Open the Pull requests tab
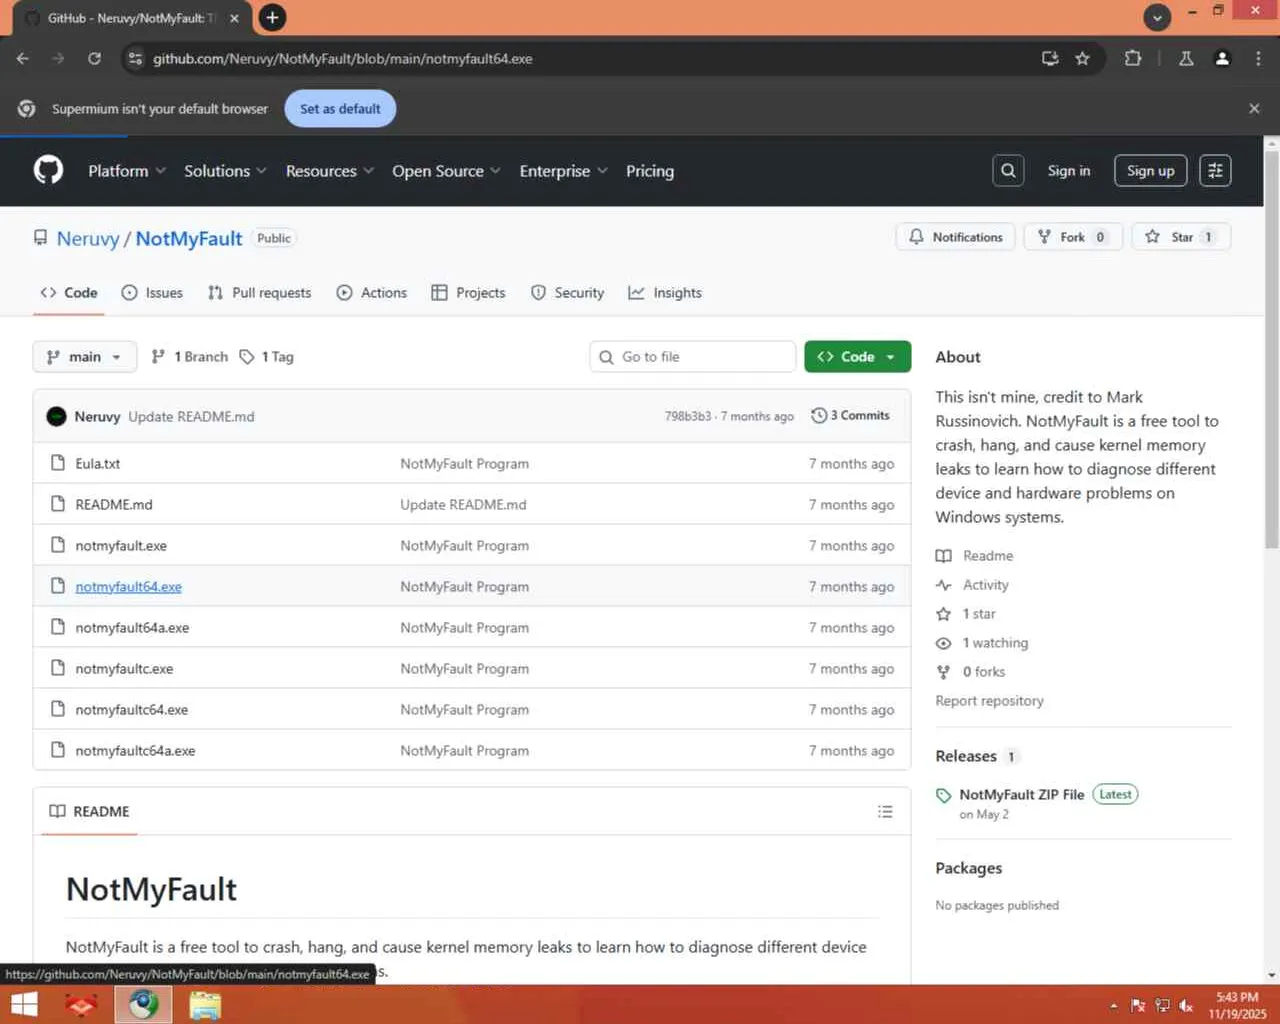Viewport: 1280px width, 1024px height. (260, 293)
